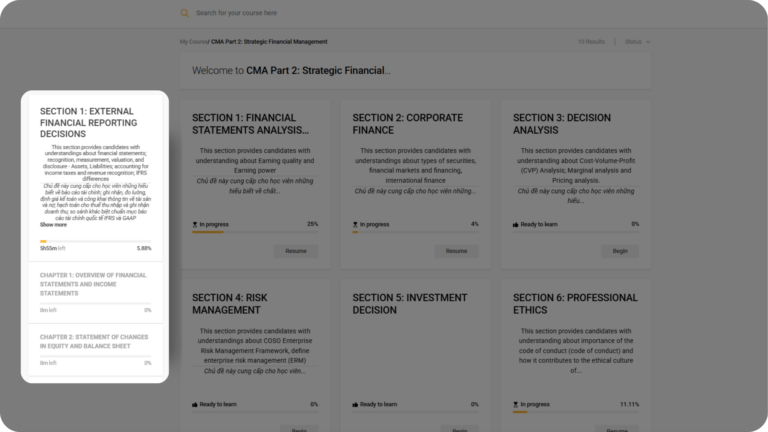Click the search for your course field
The image size is (768, 432).
(x=300, y=13)
